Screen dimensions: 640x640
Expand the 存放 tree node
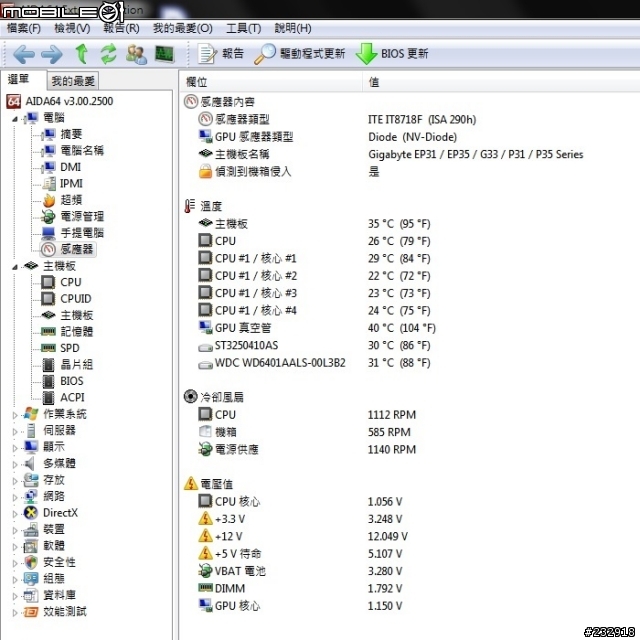pos(15,481)
